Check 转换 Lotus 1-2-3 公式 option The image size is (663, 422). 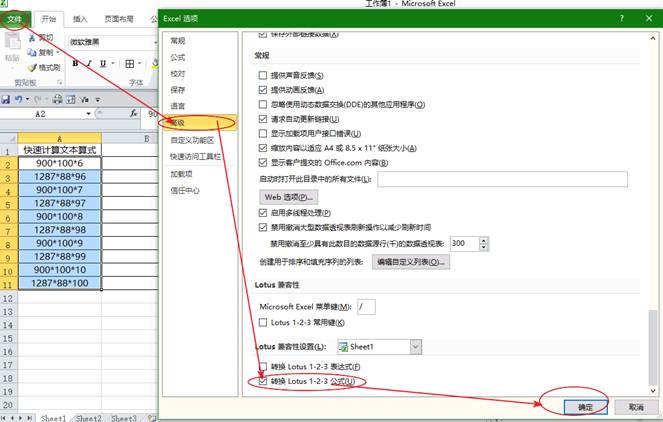pyautogui.click(x=263, y=382)
